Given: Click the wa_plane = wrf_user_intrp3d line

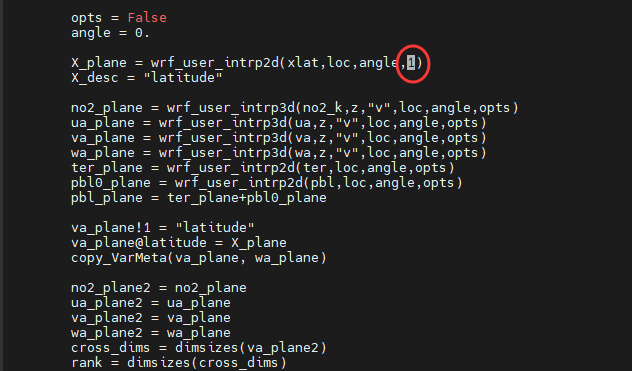Looking at the screenshot, I should [279, 153].
